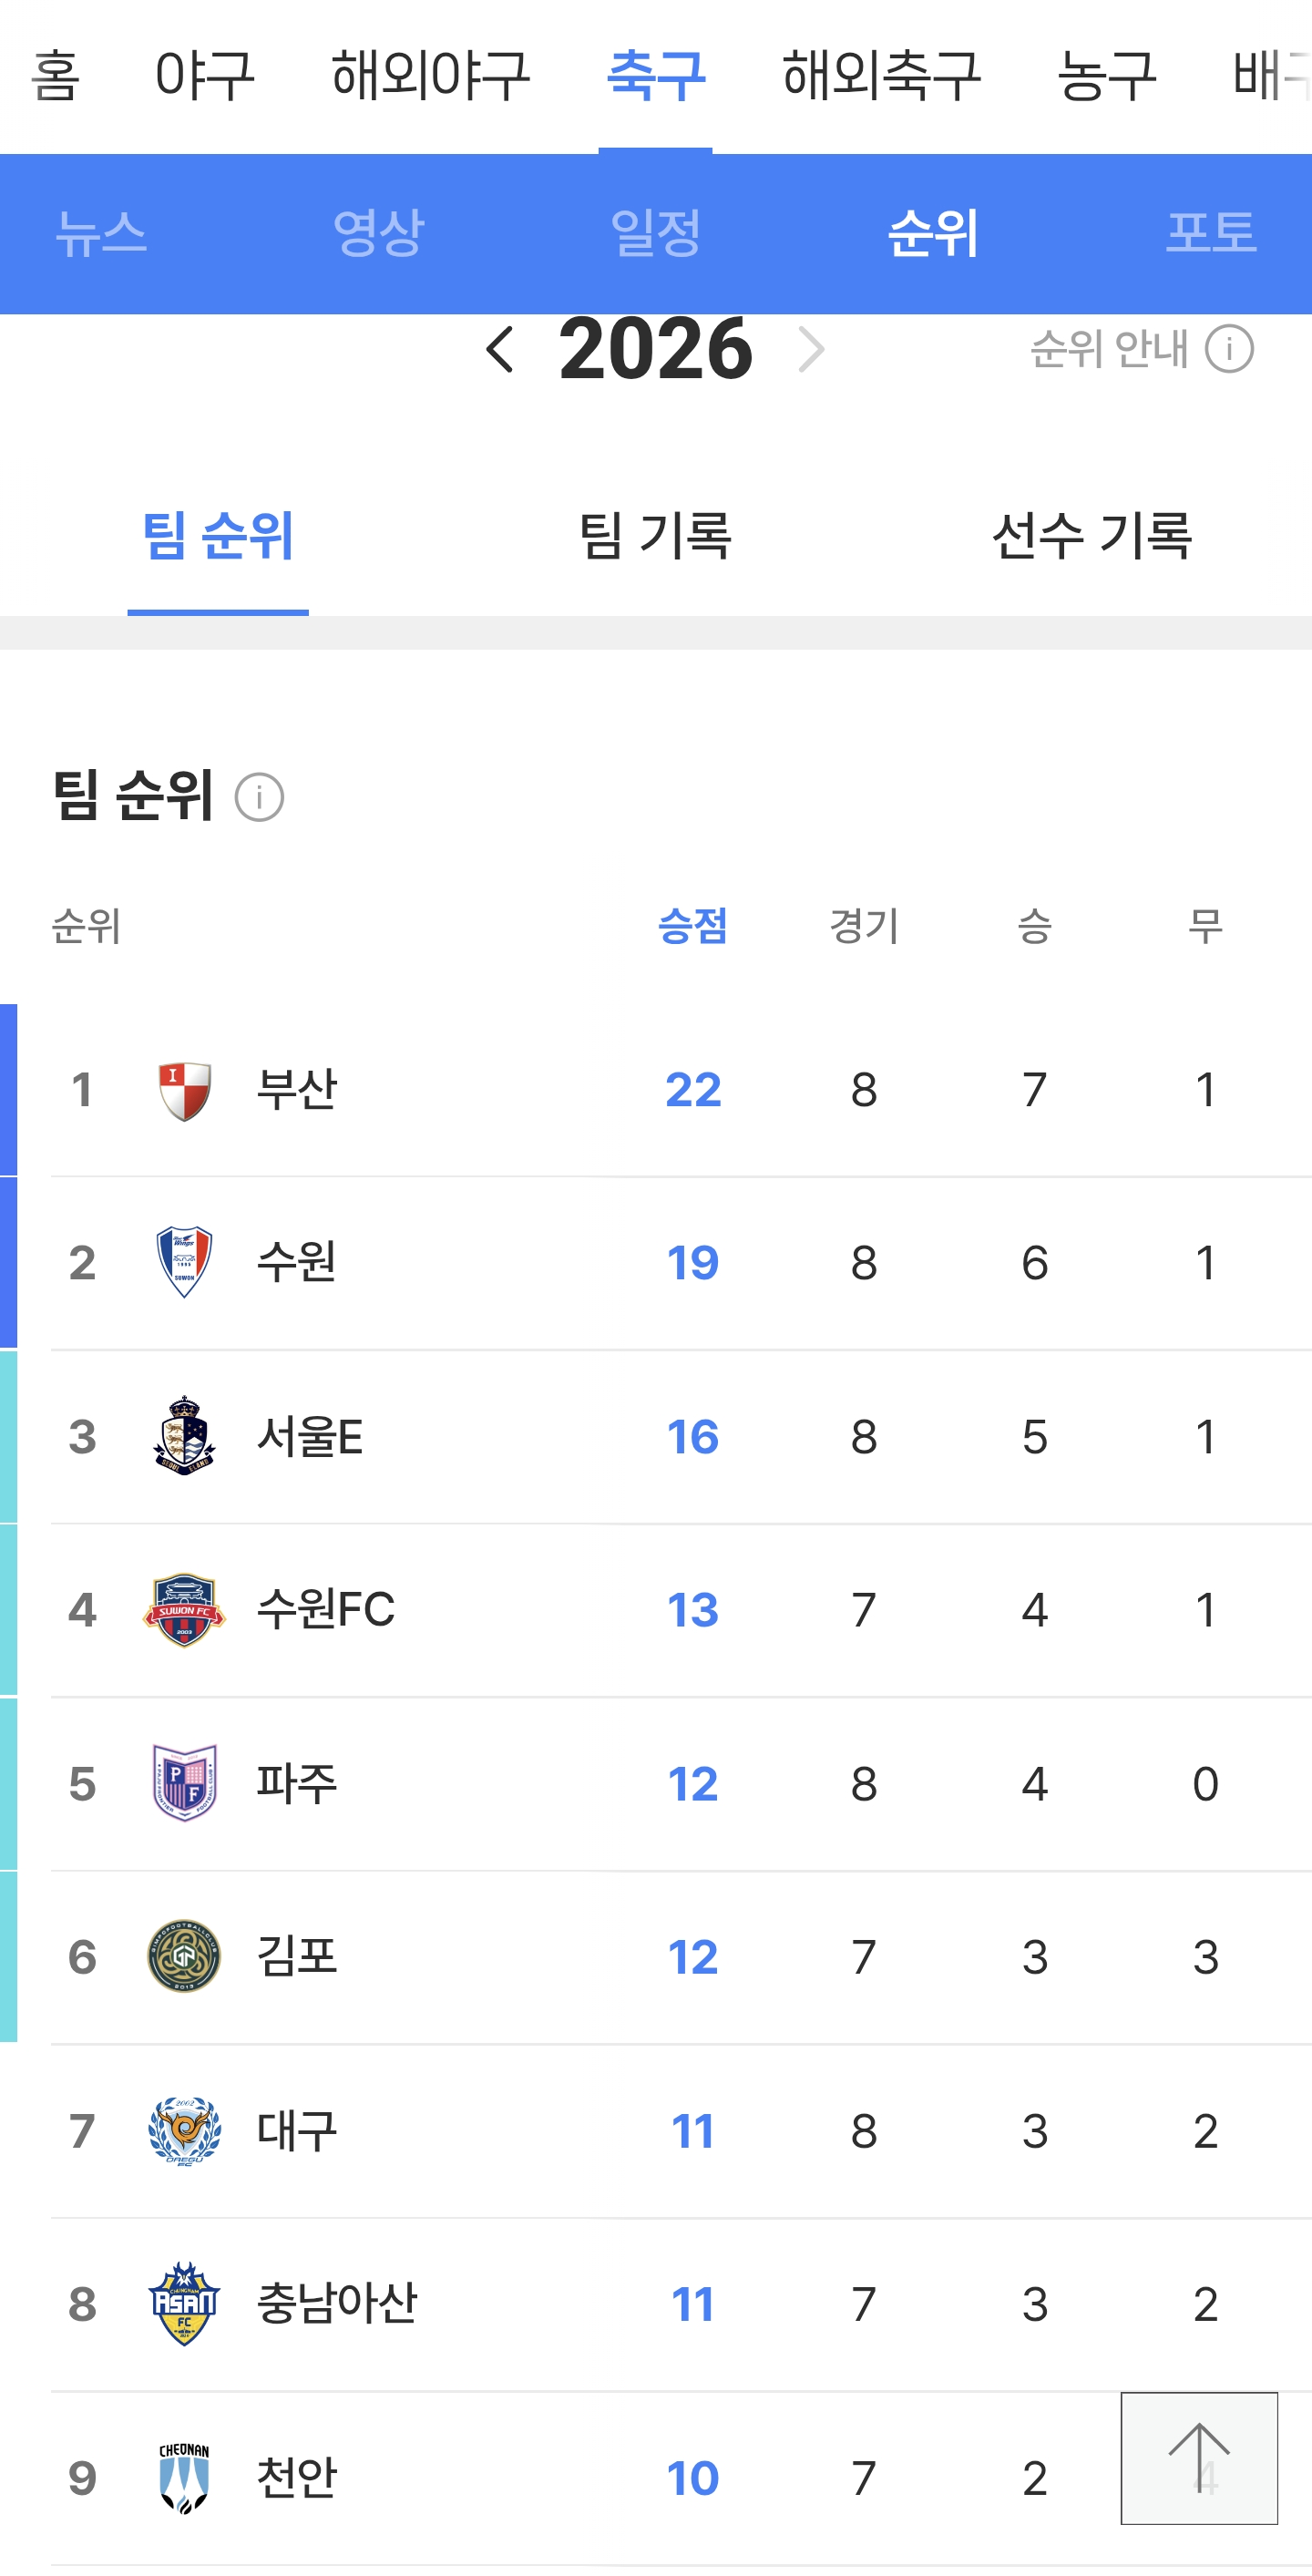Screen dimensions: 1312x2576
Task: Sort standings by 승점 column header
Action: point(692,925)
